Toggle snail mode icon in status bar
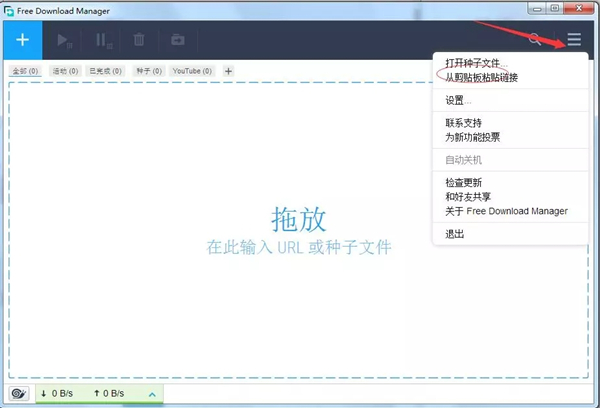Image resolution: width=600 pixels, height=408 pixels. [x=18, y=393]
